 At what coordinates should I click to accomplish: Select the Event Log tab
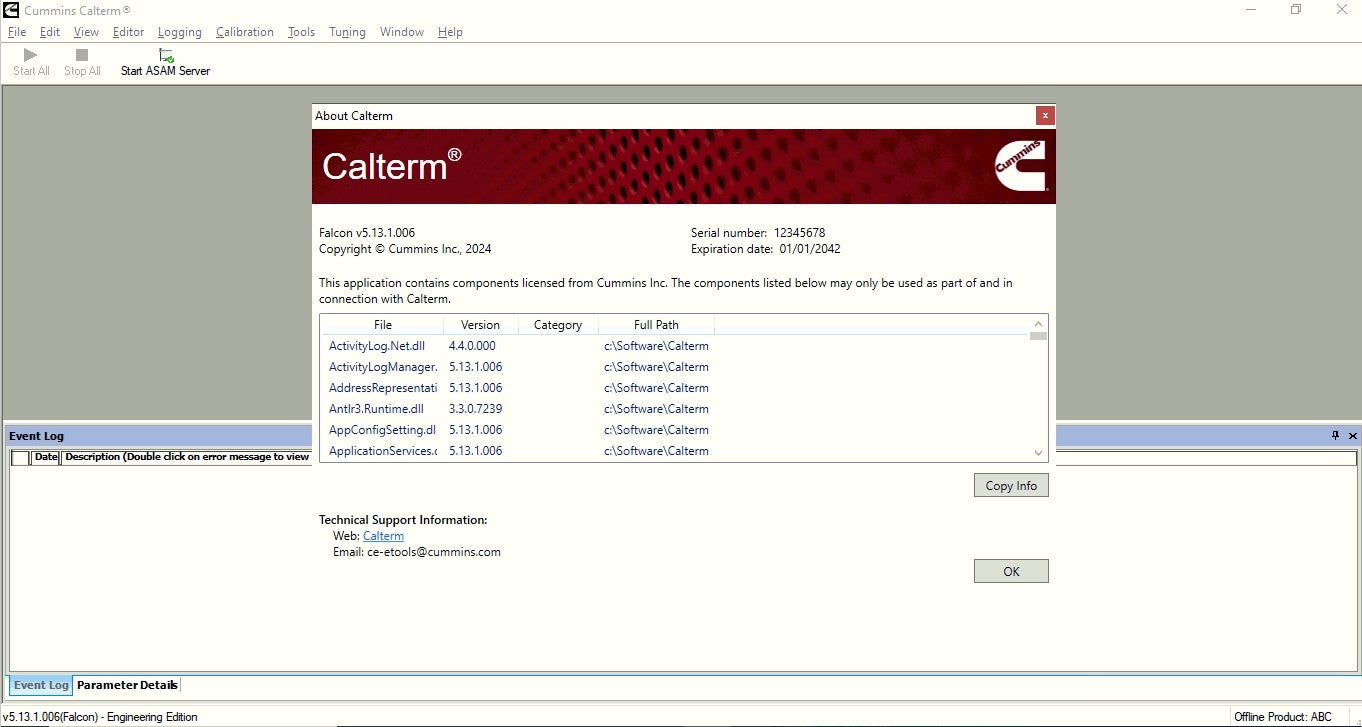click(x=41, y=685)
